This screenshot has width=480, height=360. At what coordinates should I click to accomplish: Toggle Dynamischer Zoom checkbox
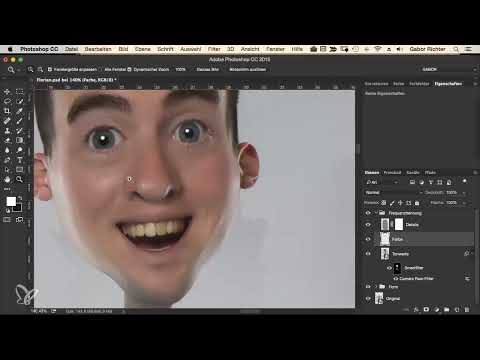[129, 69]
